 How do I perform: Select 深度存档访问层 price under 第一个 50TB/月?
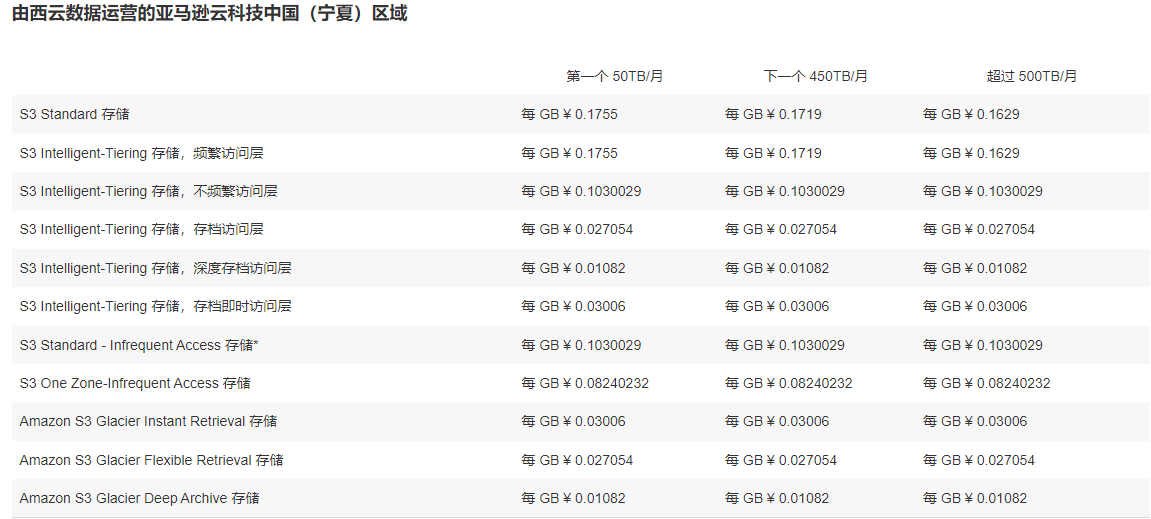pyautogui.click(x=573, y=269)
